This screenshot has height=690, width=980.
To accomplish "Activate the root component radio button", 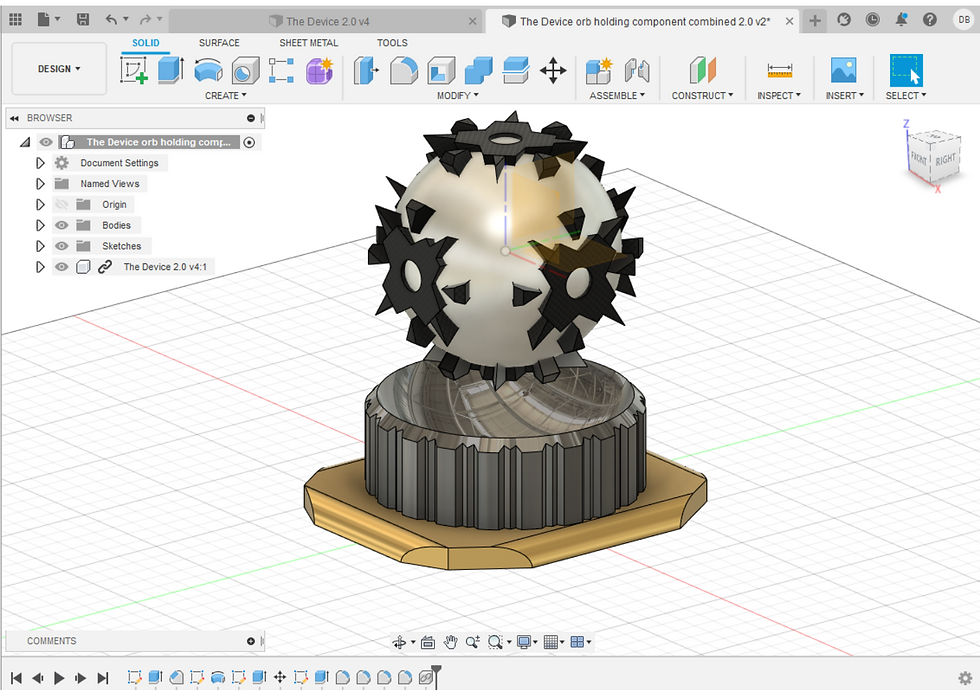I will pyautogui.click(x=249, y=142).
